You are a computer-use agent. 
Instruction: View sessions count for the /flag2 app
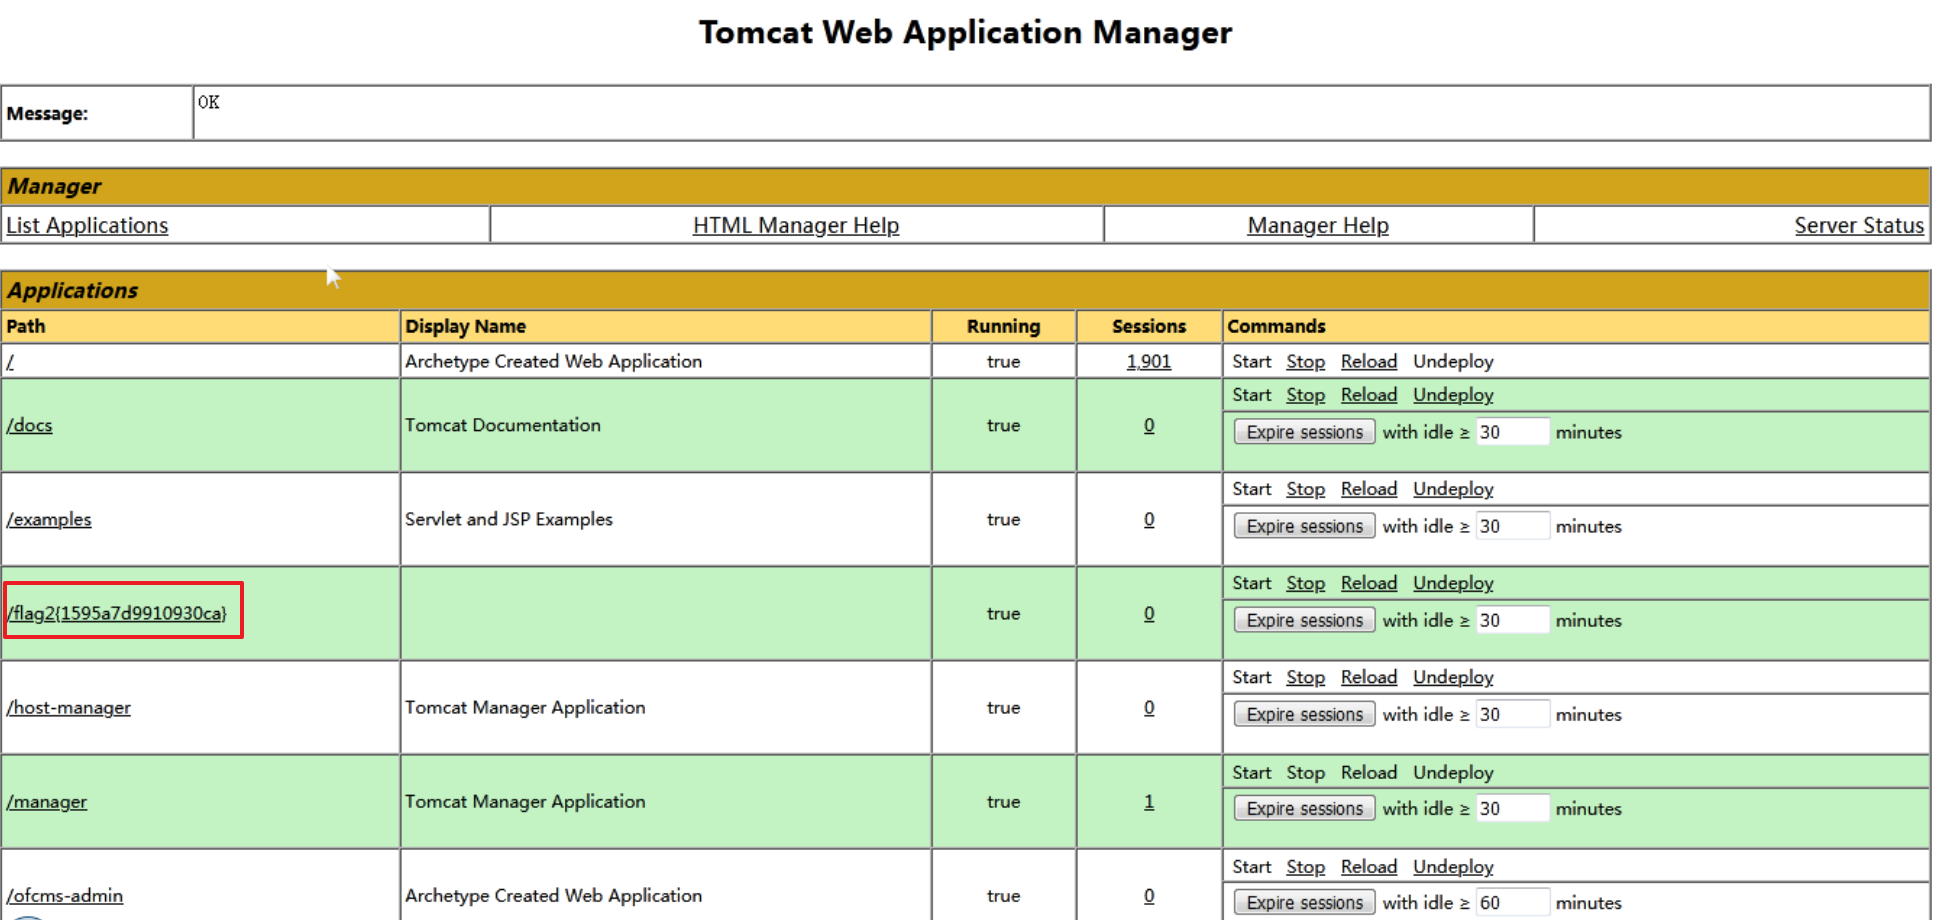pyautogui.click(x=1149, y=613)
